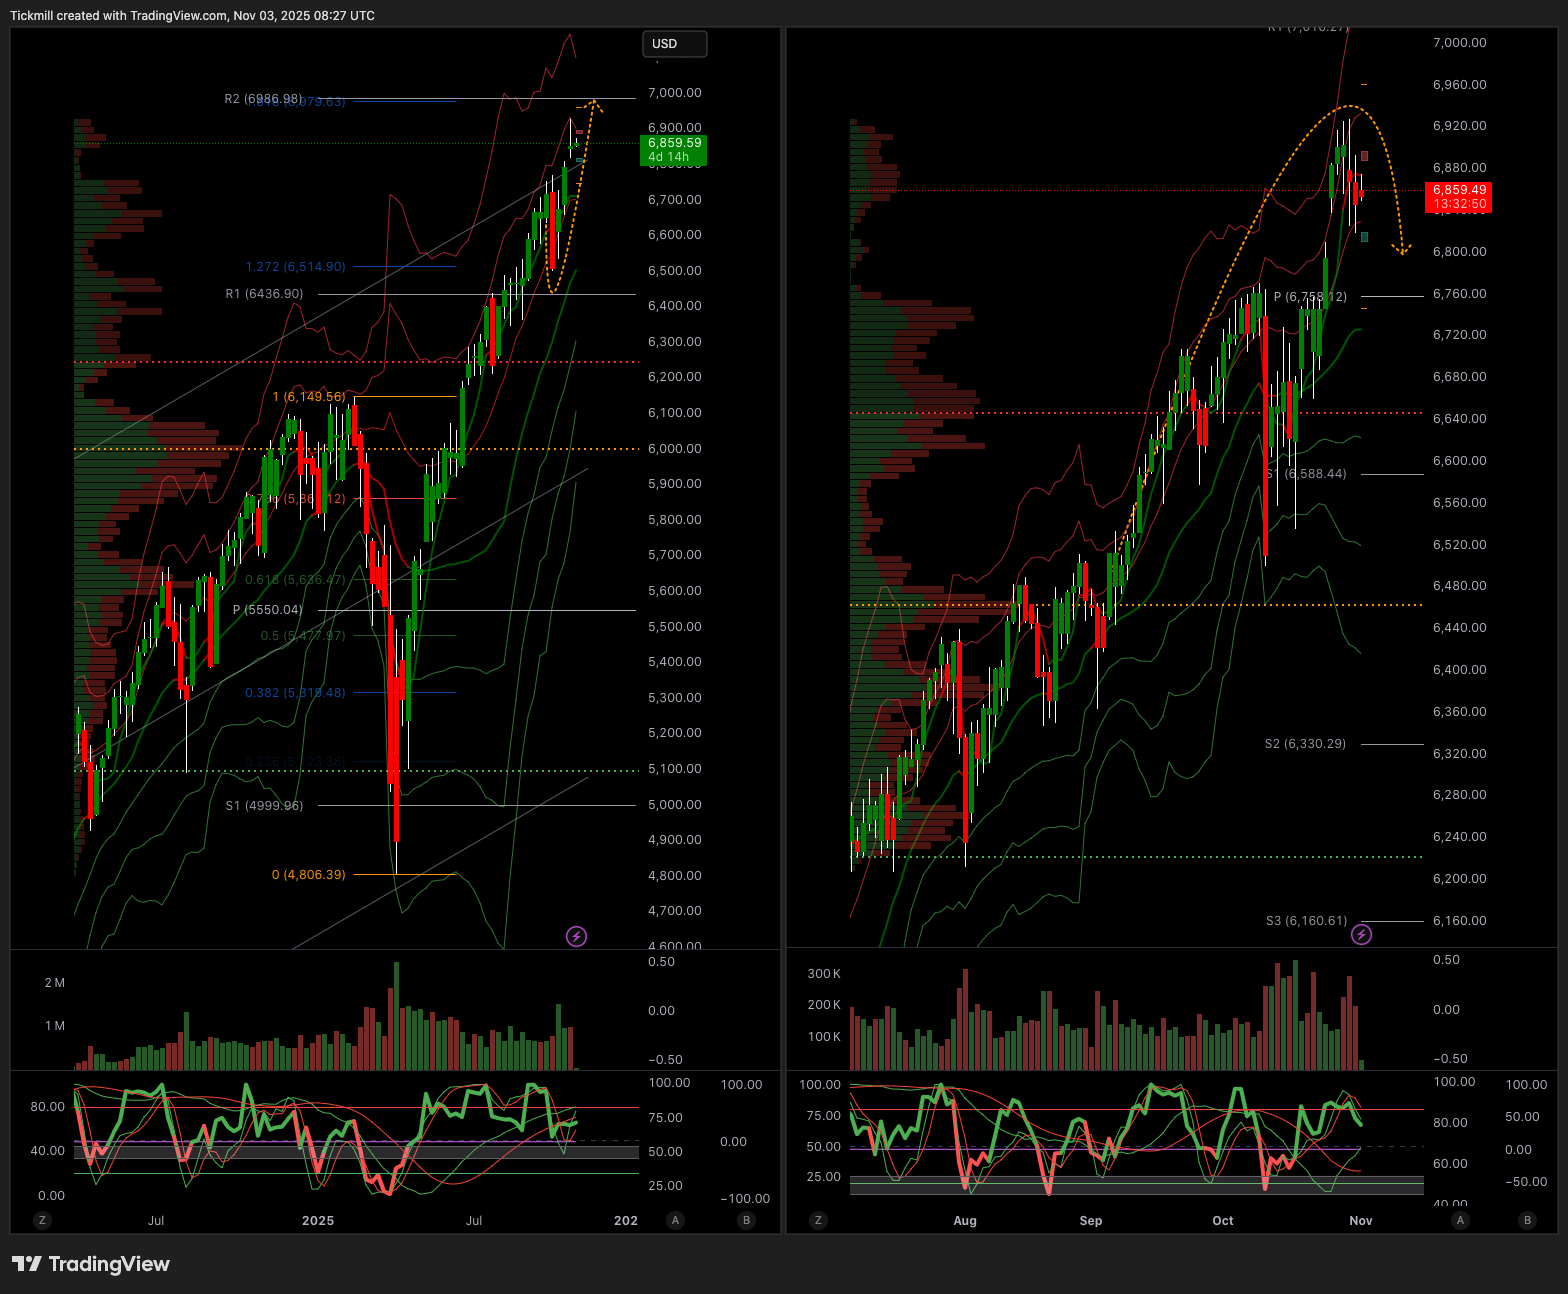Screen dimensions: 1568x1294
Task: Toggle auto-scale A button on left chart
Action: pos(676,1220)
